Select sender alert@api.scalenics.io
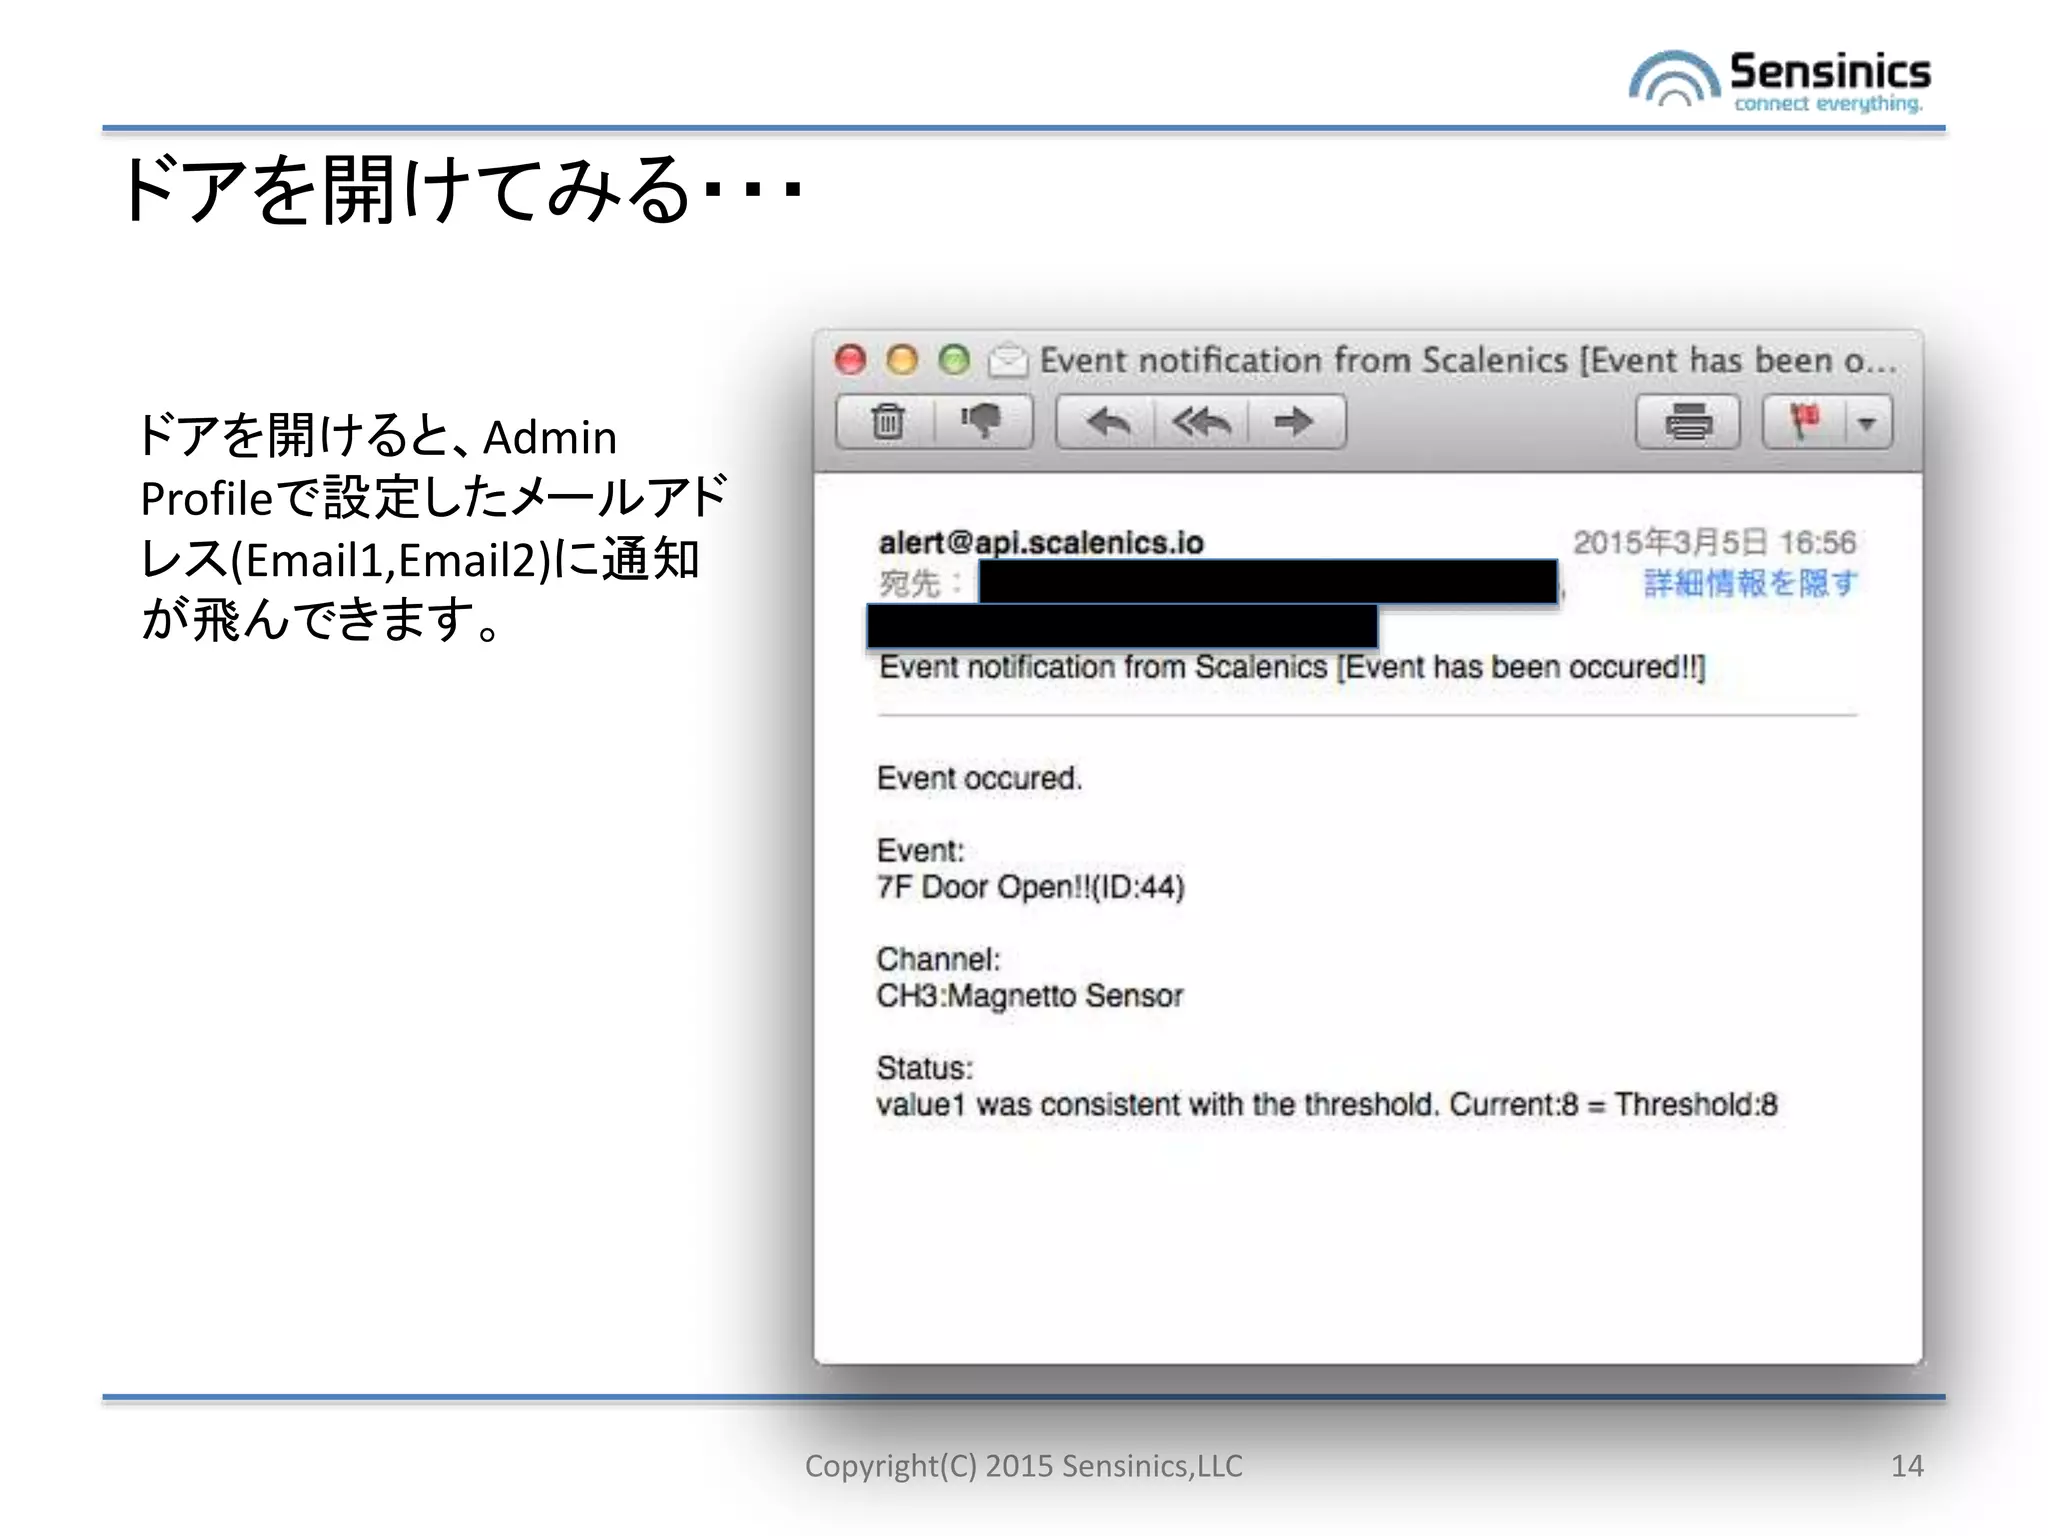This screenshot has width=2048, height=1536. pyautogui.click(x=1040, y=542)
